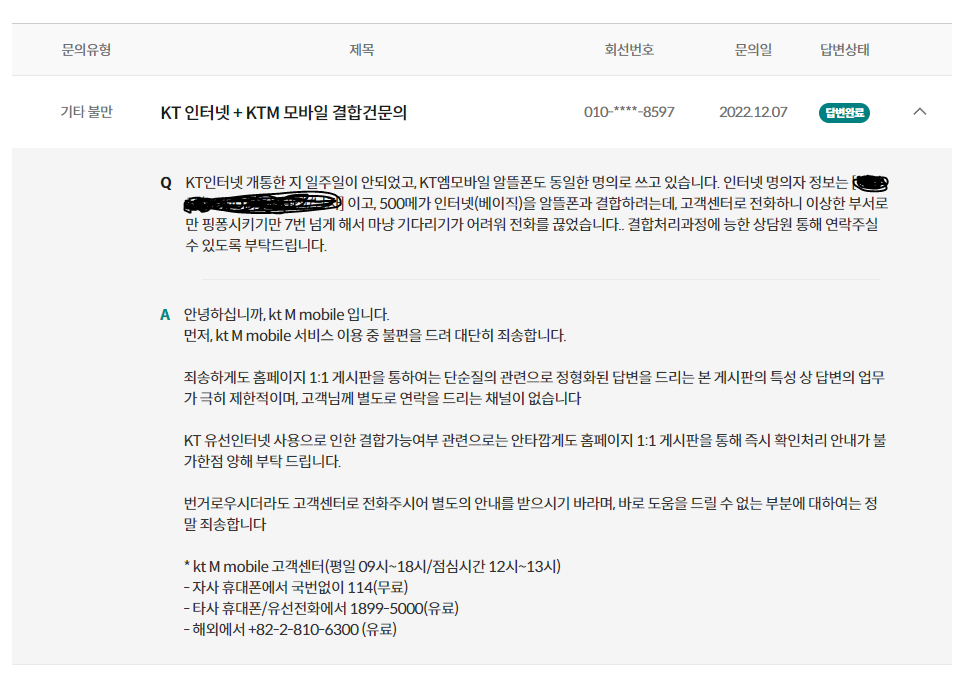Click the line number 010-****-8597
Viewport: 964px width, 675px height.
click(629, 112)
